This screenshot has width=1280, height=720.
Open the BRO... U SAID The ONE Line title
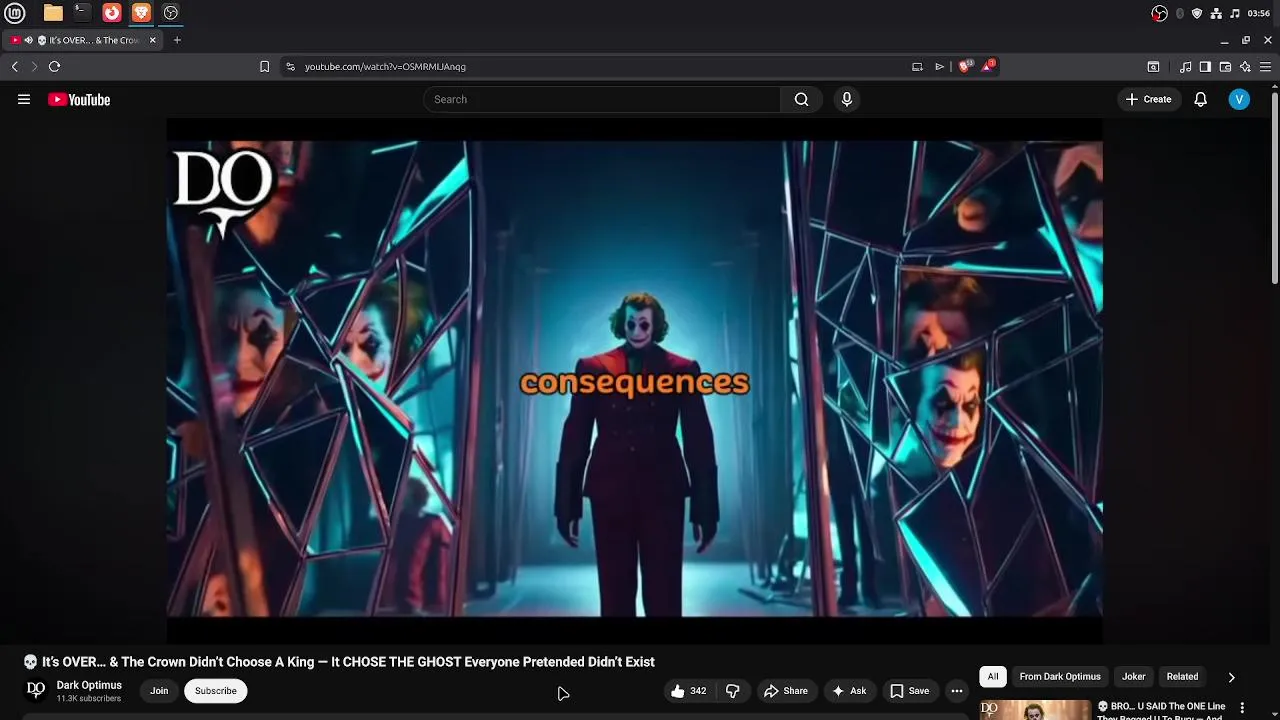[1161, 710]
